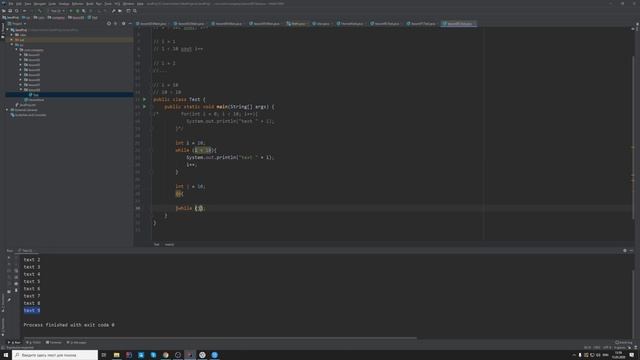Screen dimensions: 640x360
Task: Click highlighted 'text 9' console line
Action: (32, 311)
